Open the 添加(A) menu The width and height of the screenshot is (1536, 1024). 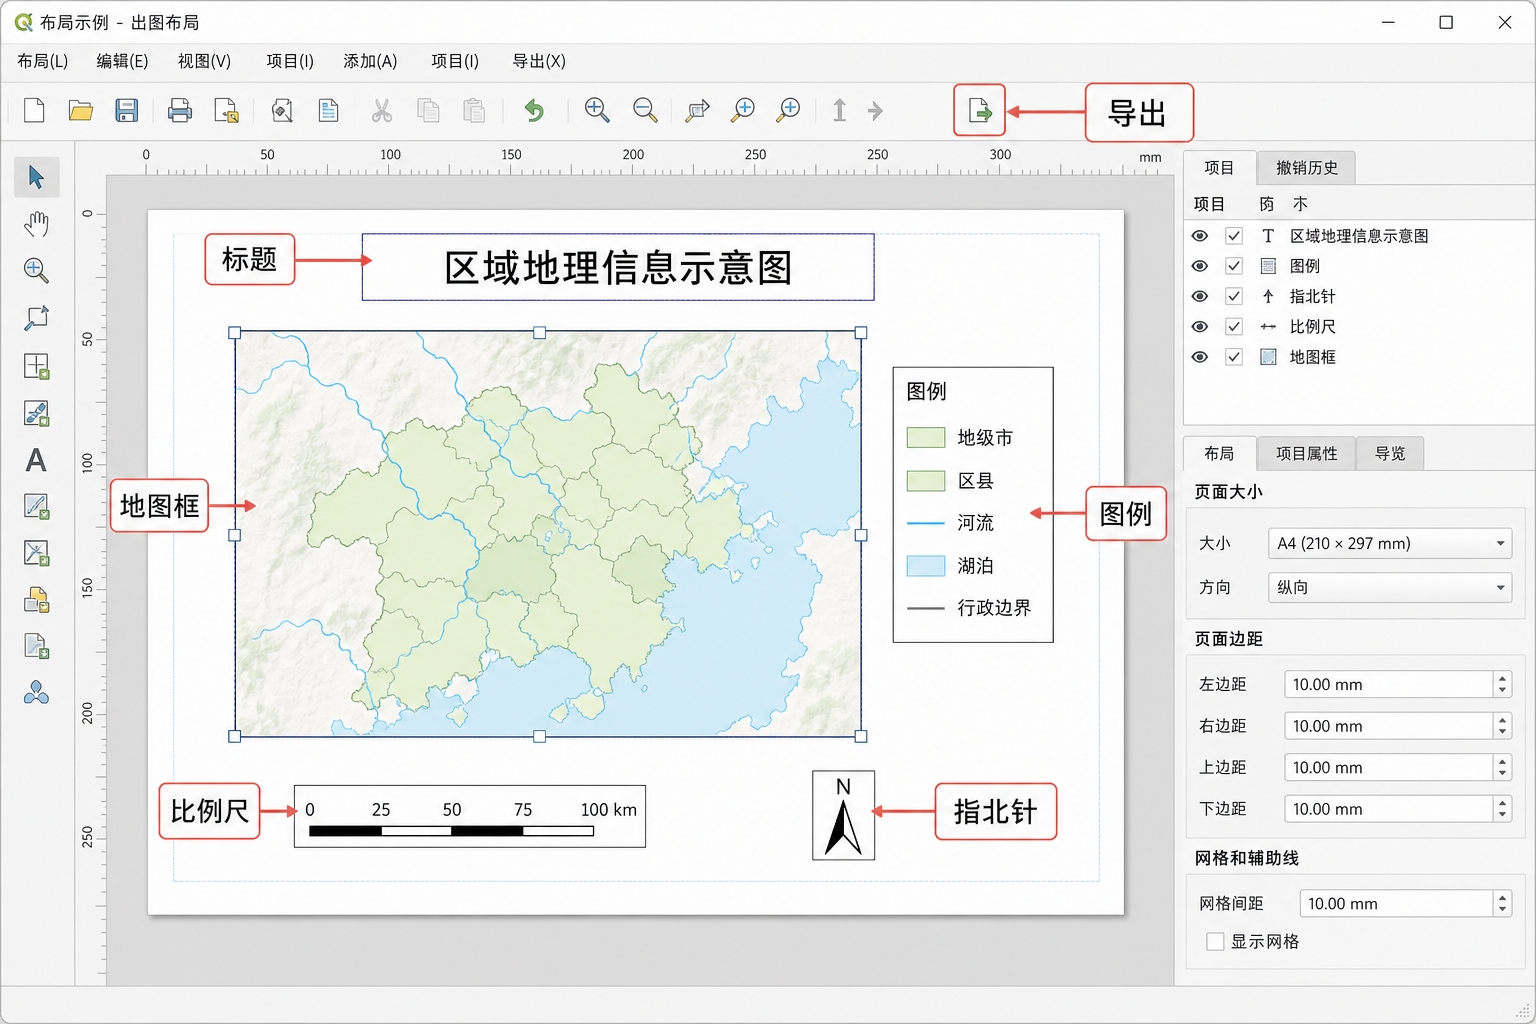370,61
